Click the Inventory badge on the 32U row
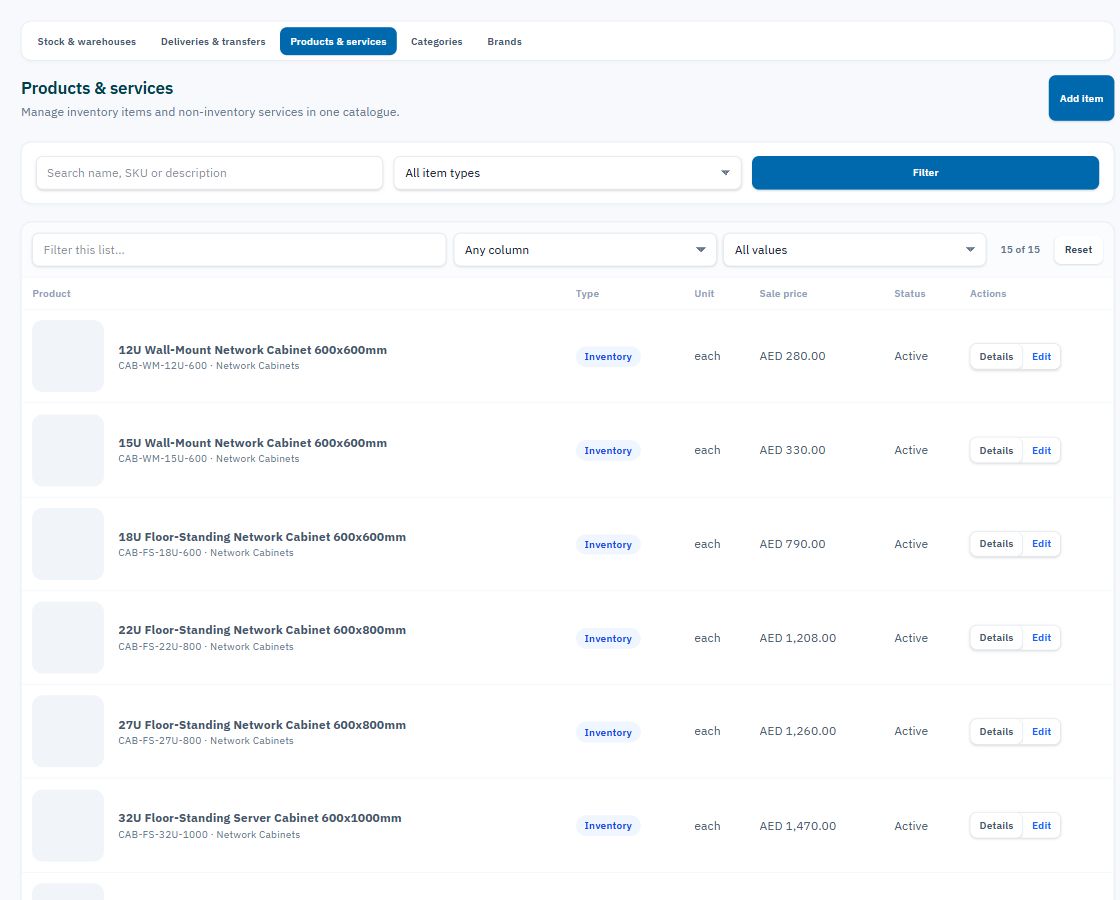The width and height of the screenshot is (1120, 900). (608, 826)
